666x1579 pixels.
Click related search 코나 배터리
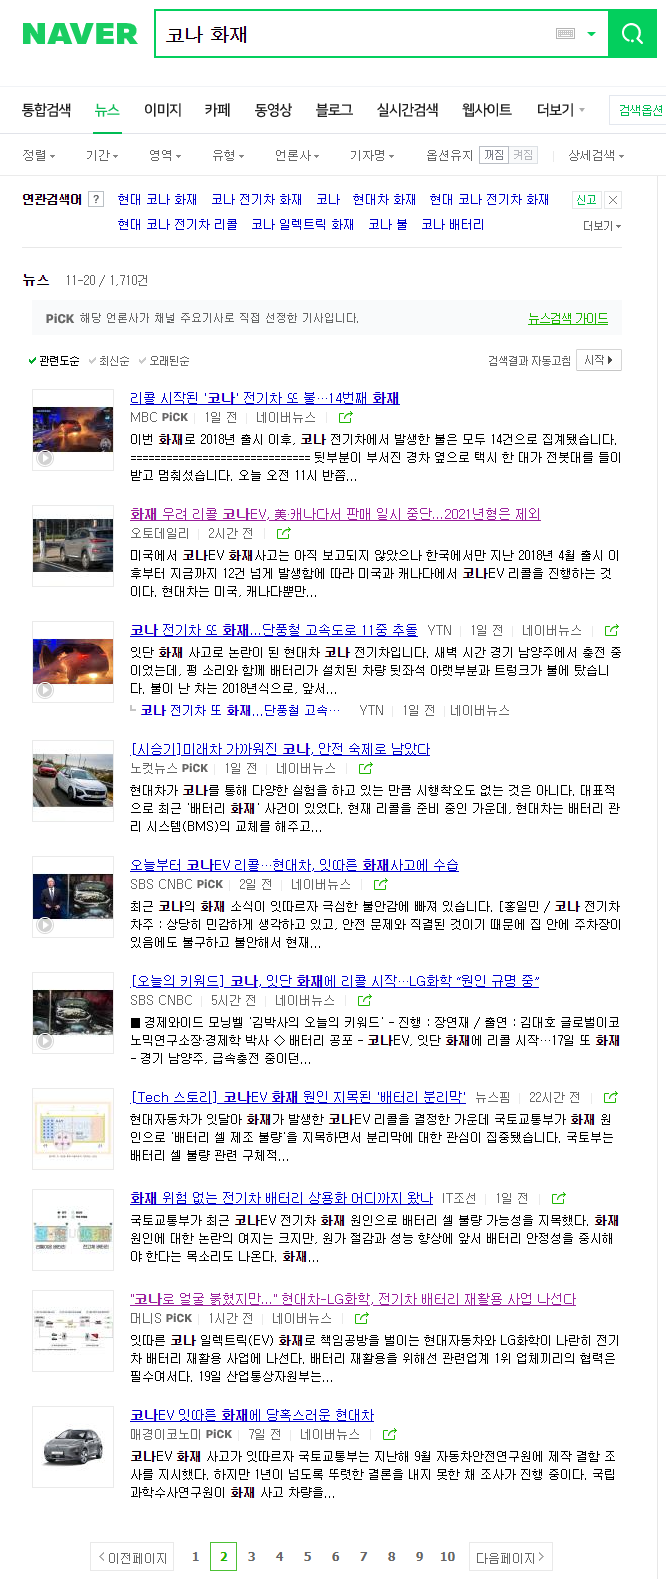(x=453, y=225)
